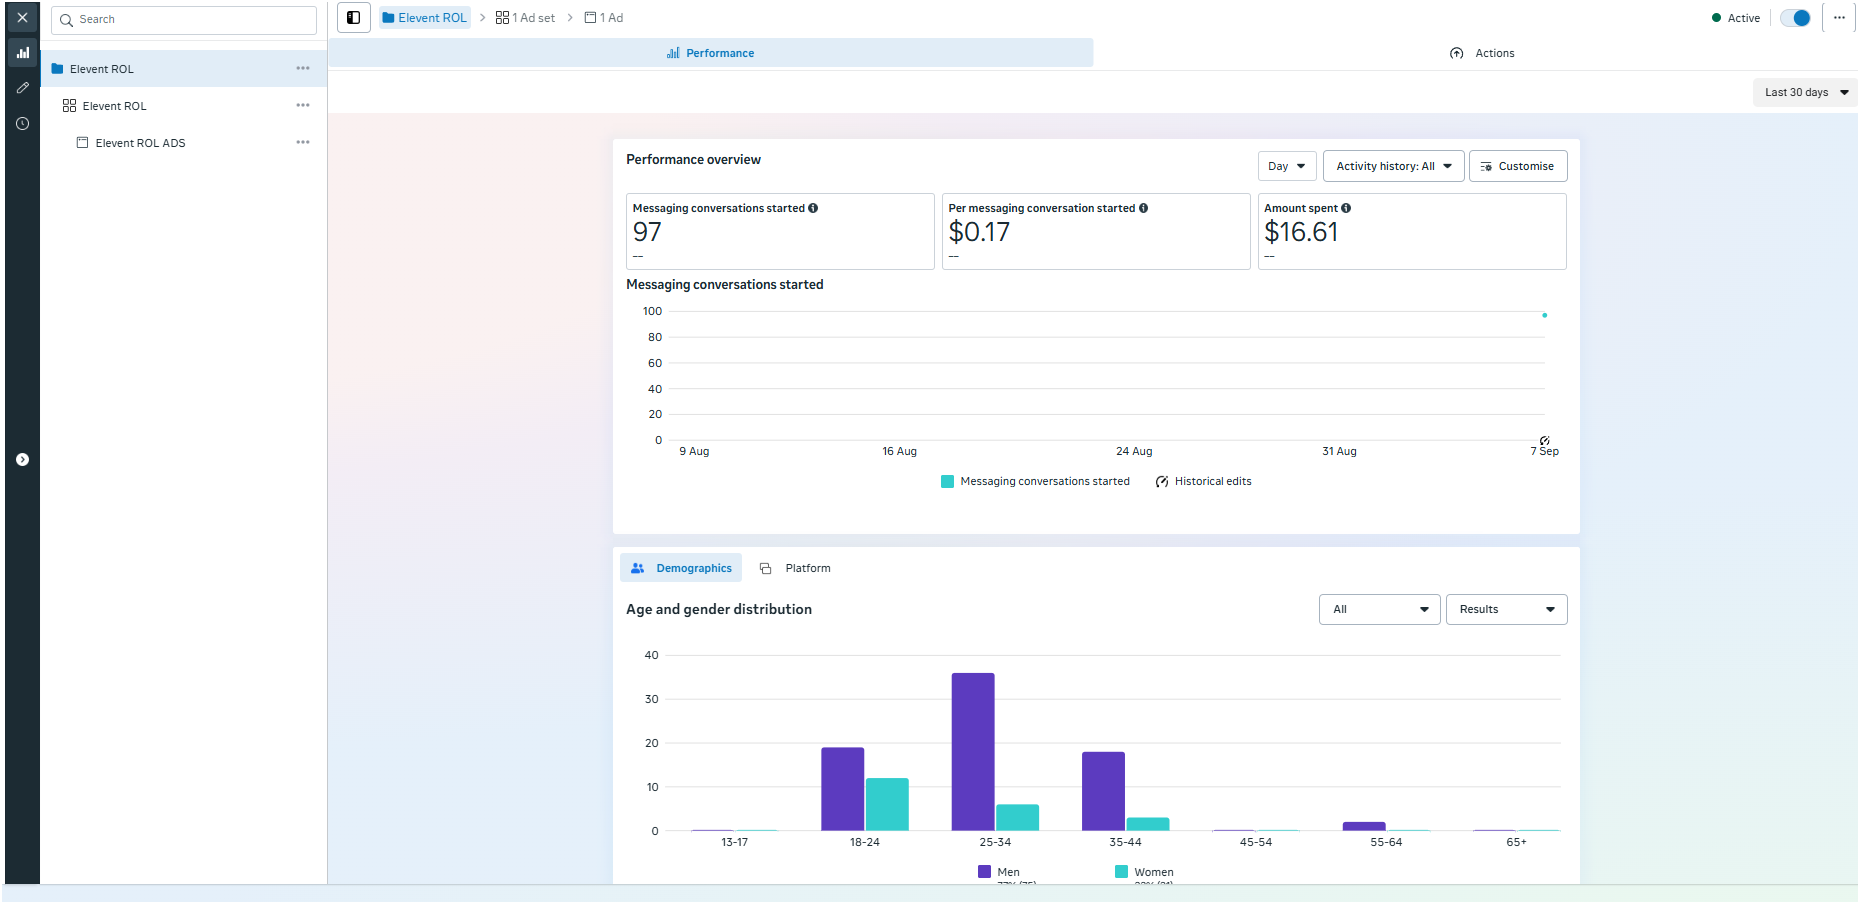Viewport: 1860px width, 904px height.
Task: Click info icon beside Amount spent
Action: 1346,208
